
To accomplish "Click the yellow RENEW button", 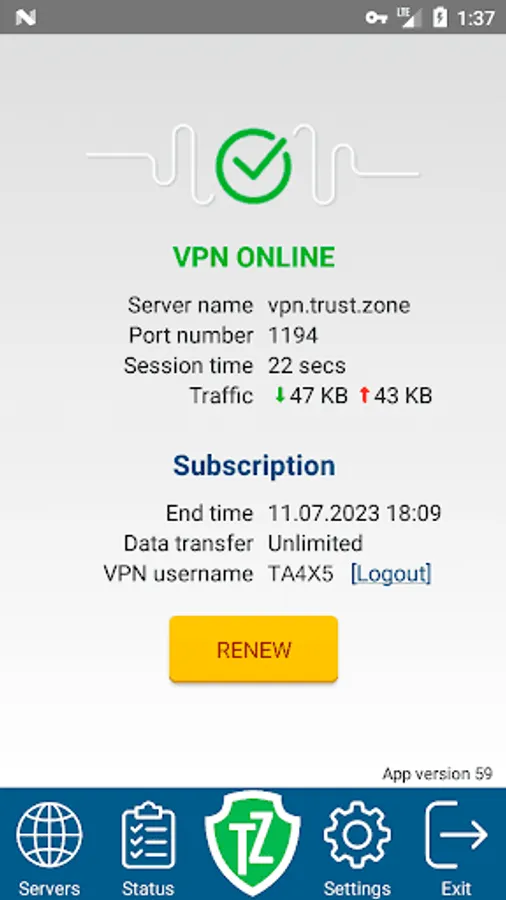I will tap(253, 649).
